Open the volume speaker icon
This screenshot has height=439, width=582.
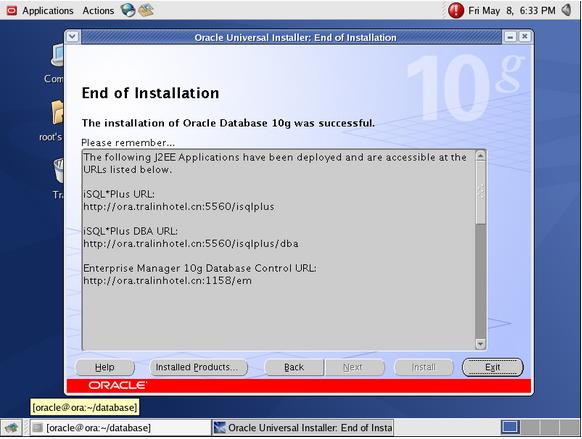(x=567, y=10)
